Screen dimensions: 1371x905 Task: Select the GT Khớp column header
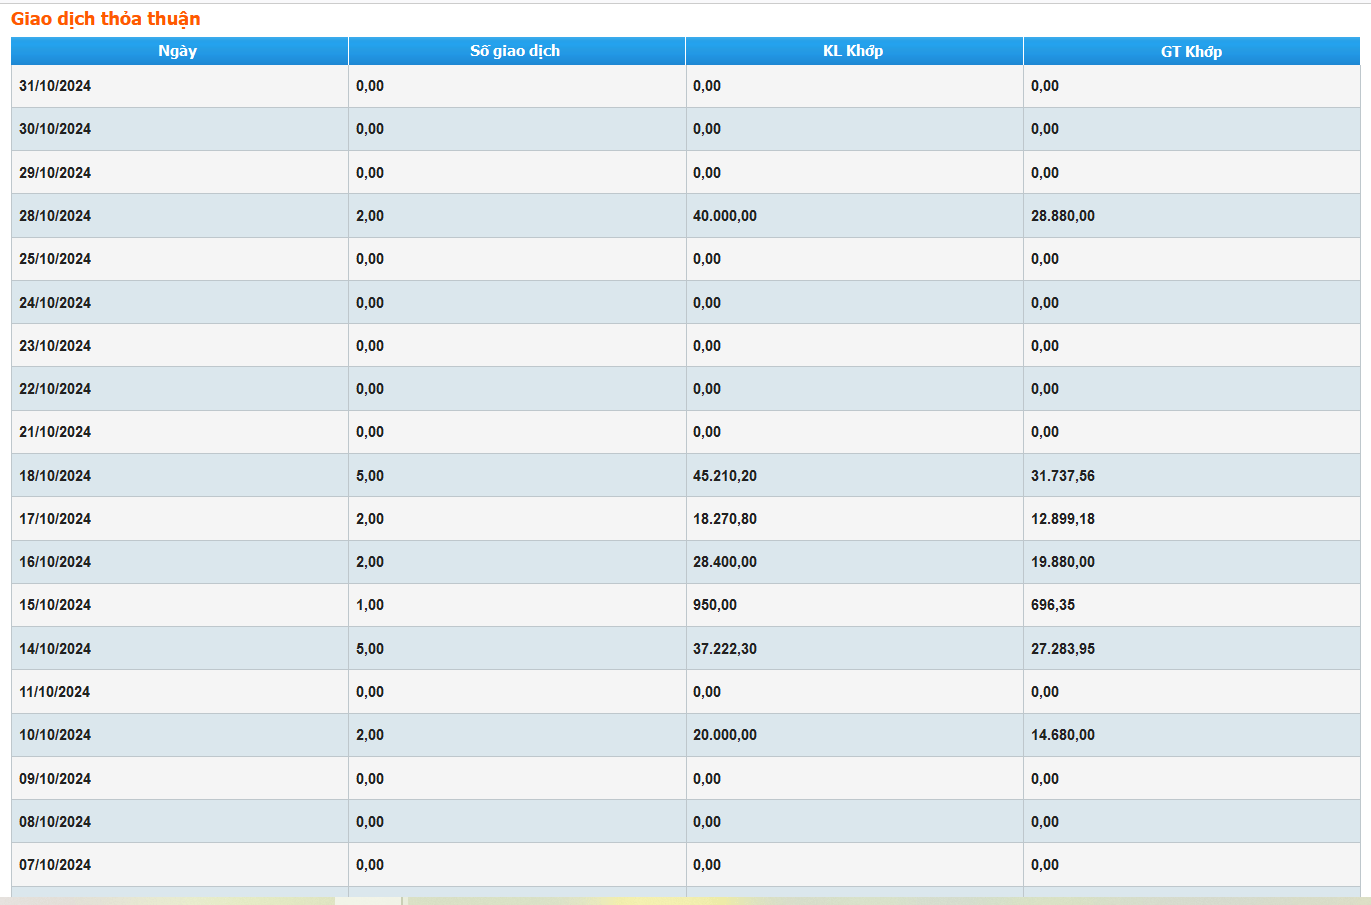pyautogui.click(x=1191, y=51)
